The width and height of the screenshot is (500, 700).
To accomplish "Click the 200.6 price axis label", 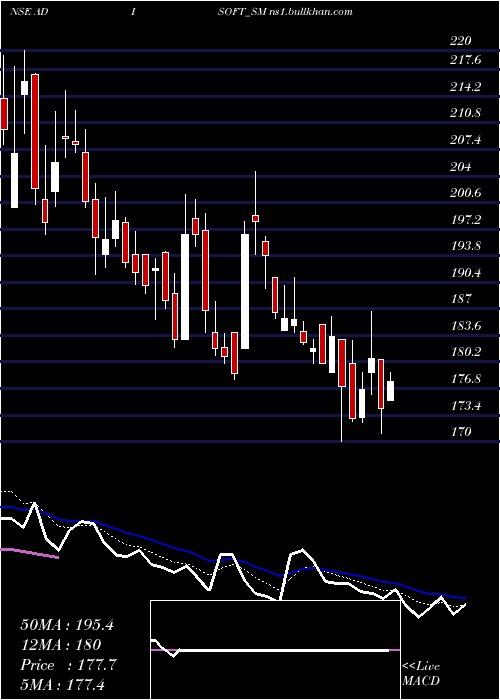I will (466, 193).
